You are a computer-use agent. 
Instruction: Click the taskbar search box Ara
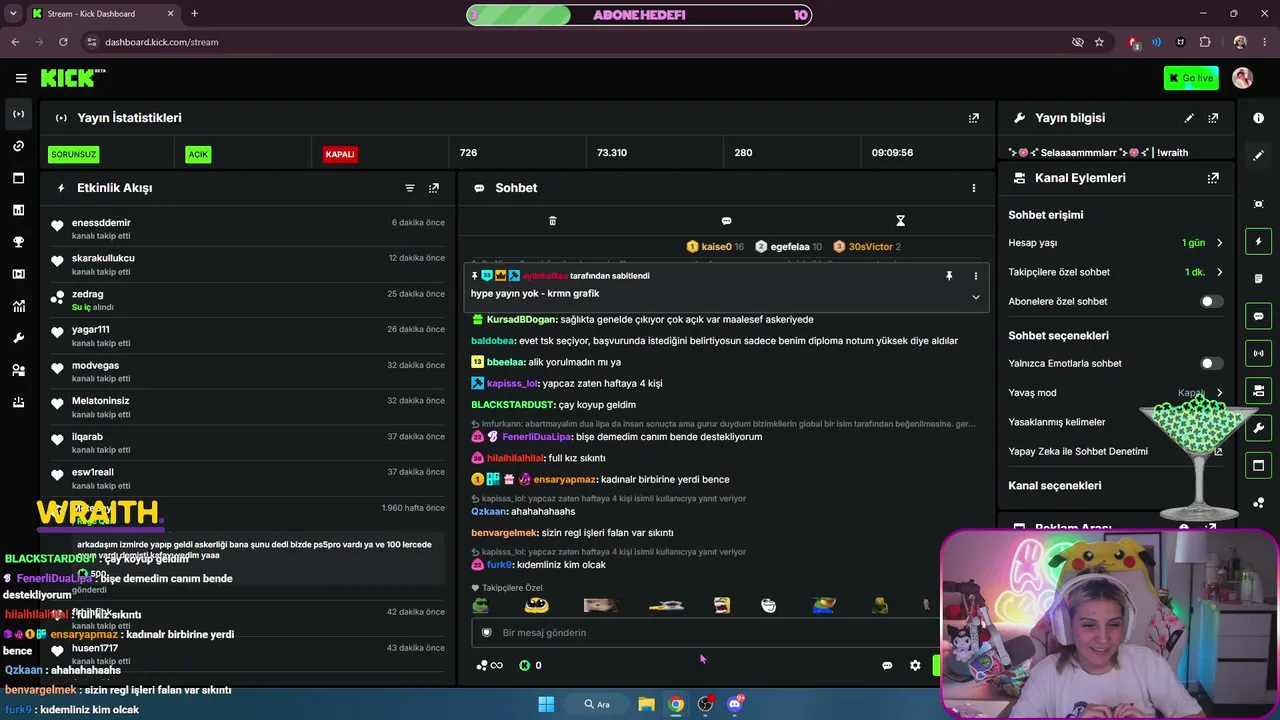[597, 704]
